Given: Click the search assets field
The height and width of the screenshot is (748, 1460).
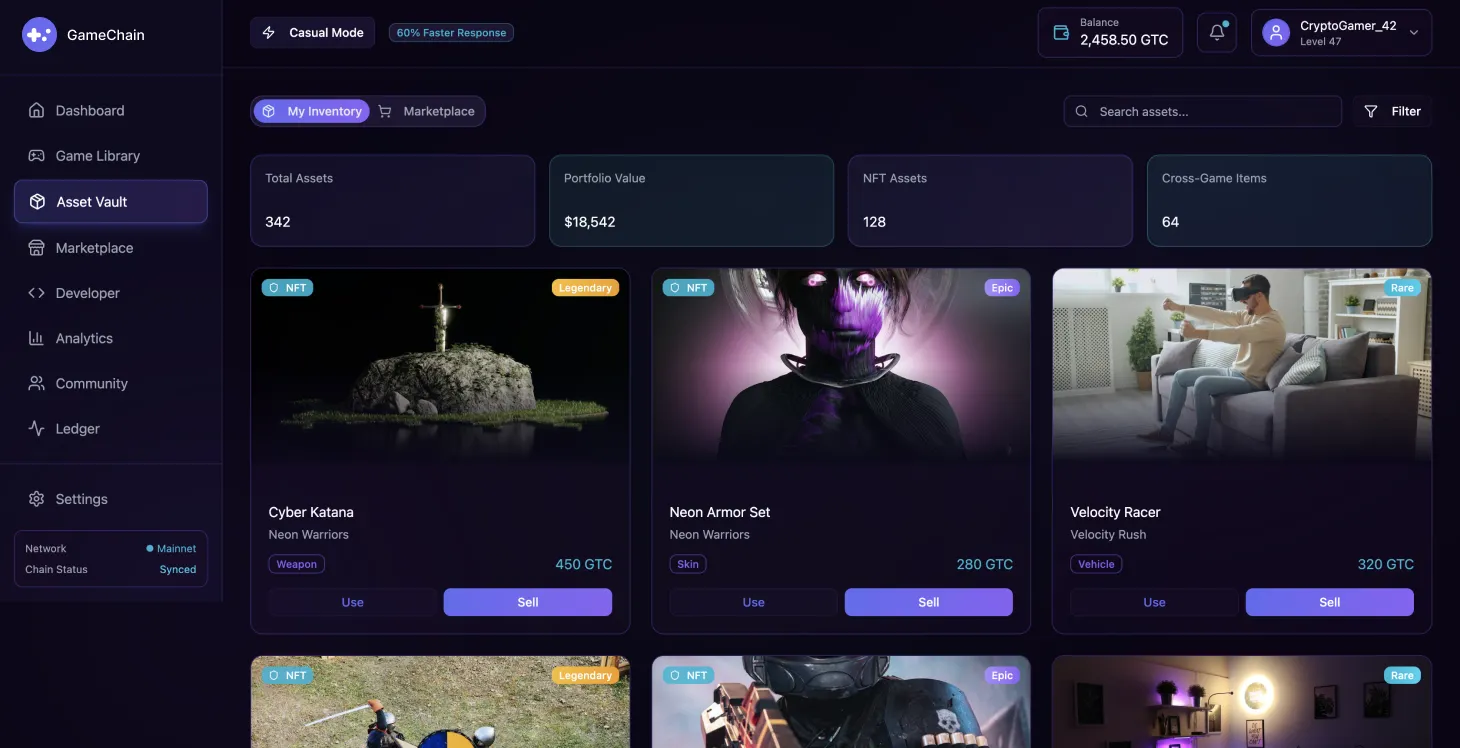Looking at the screenshot, I should click(1202, 111).
